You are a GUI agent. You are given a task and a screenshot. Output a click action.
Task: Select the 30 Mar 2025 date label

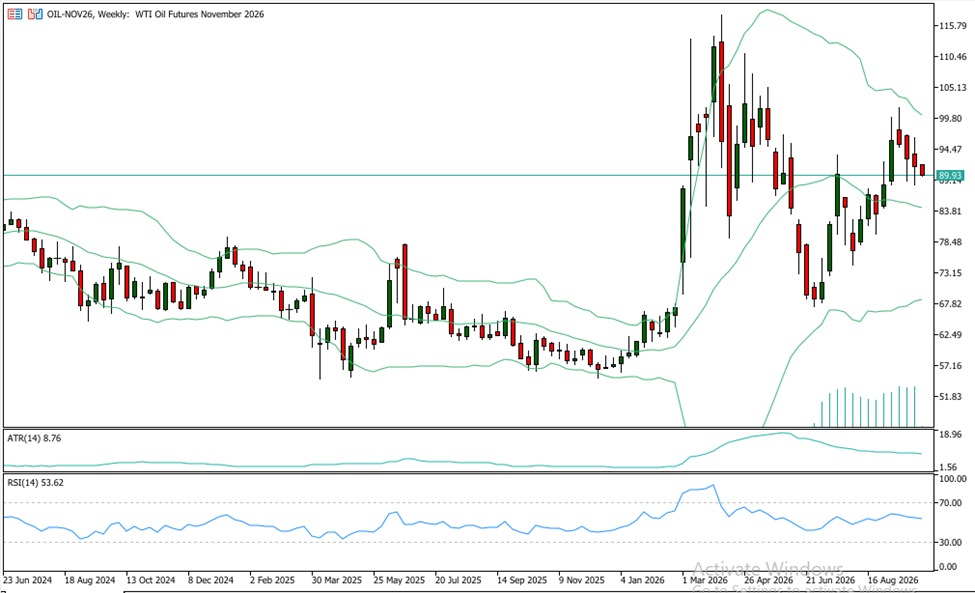(336, 580)
